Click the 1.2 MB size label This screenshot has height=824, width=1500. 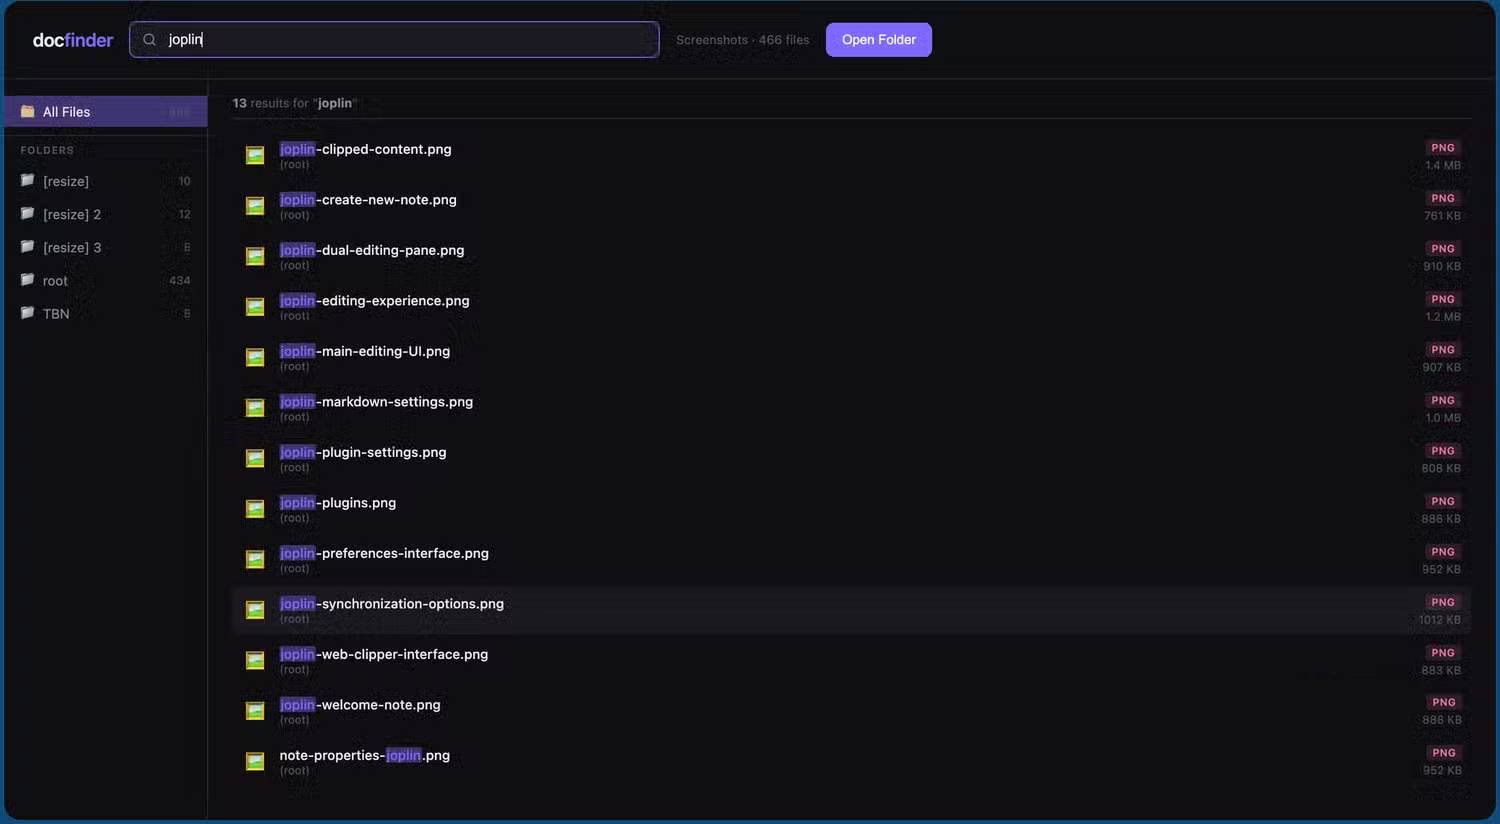pyautogui.click(x=1443, y=317)
